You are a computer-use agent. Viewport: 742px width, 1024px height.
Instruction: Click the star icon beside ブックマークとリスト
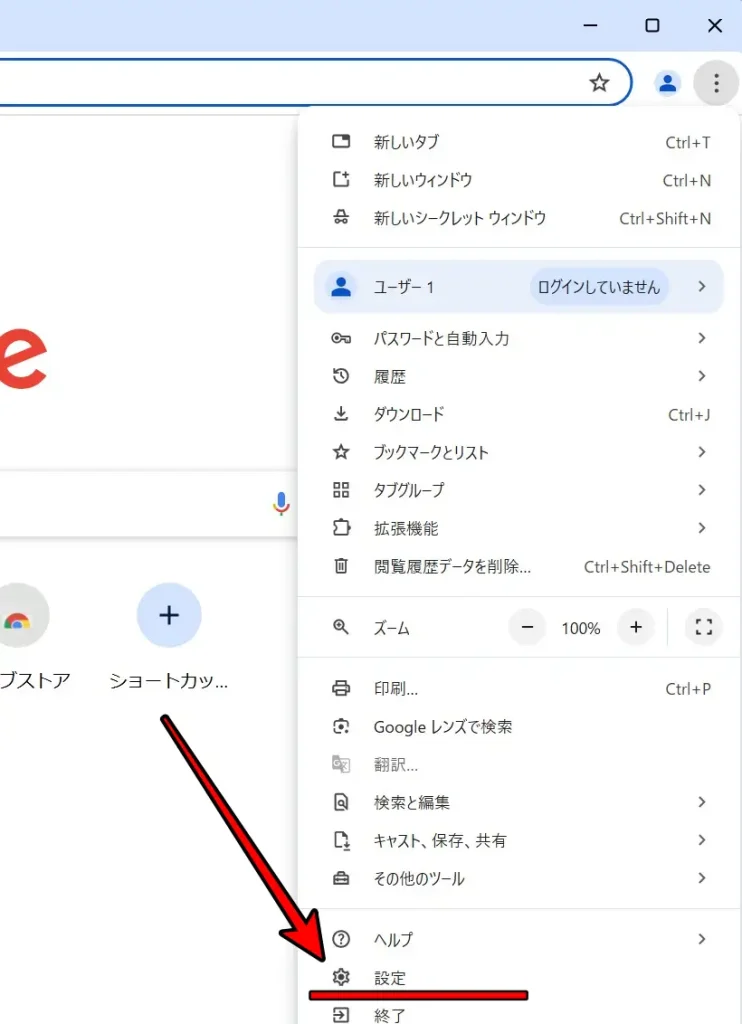click(x=341, y=451)
